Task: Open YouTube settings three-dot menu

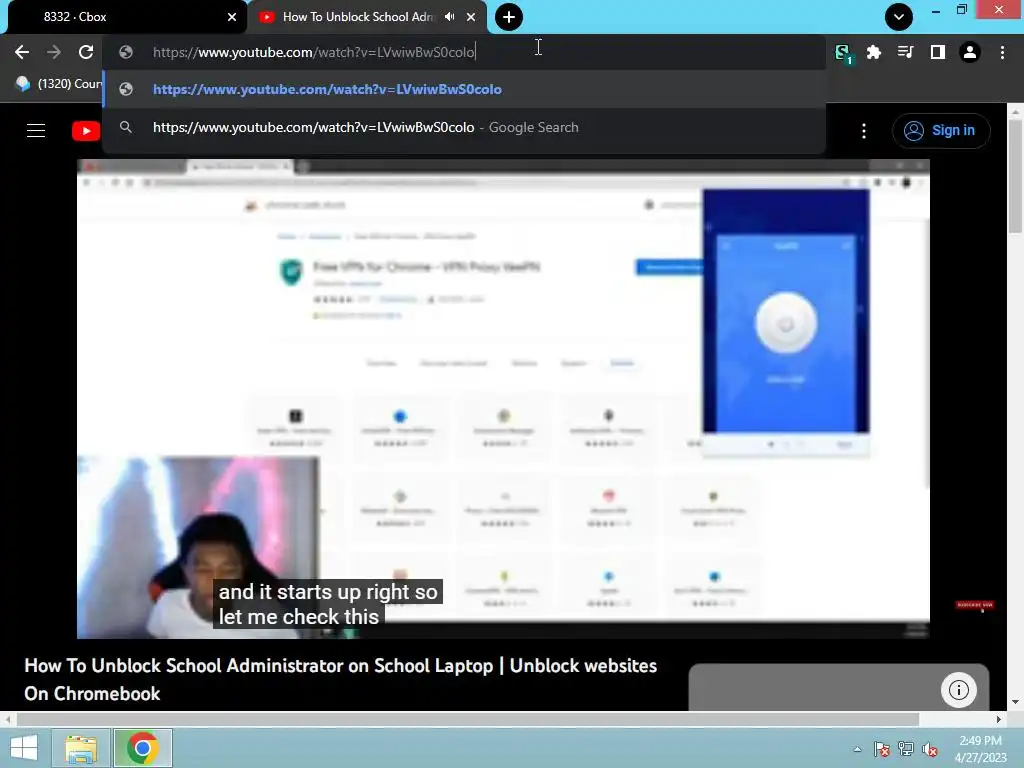Action: 864,131
